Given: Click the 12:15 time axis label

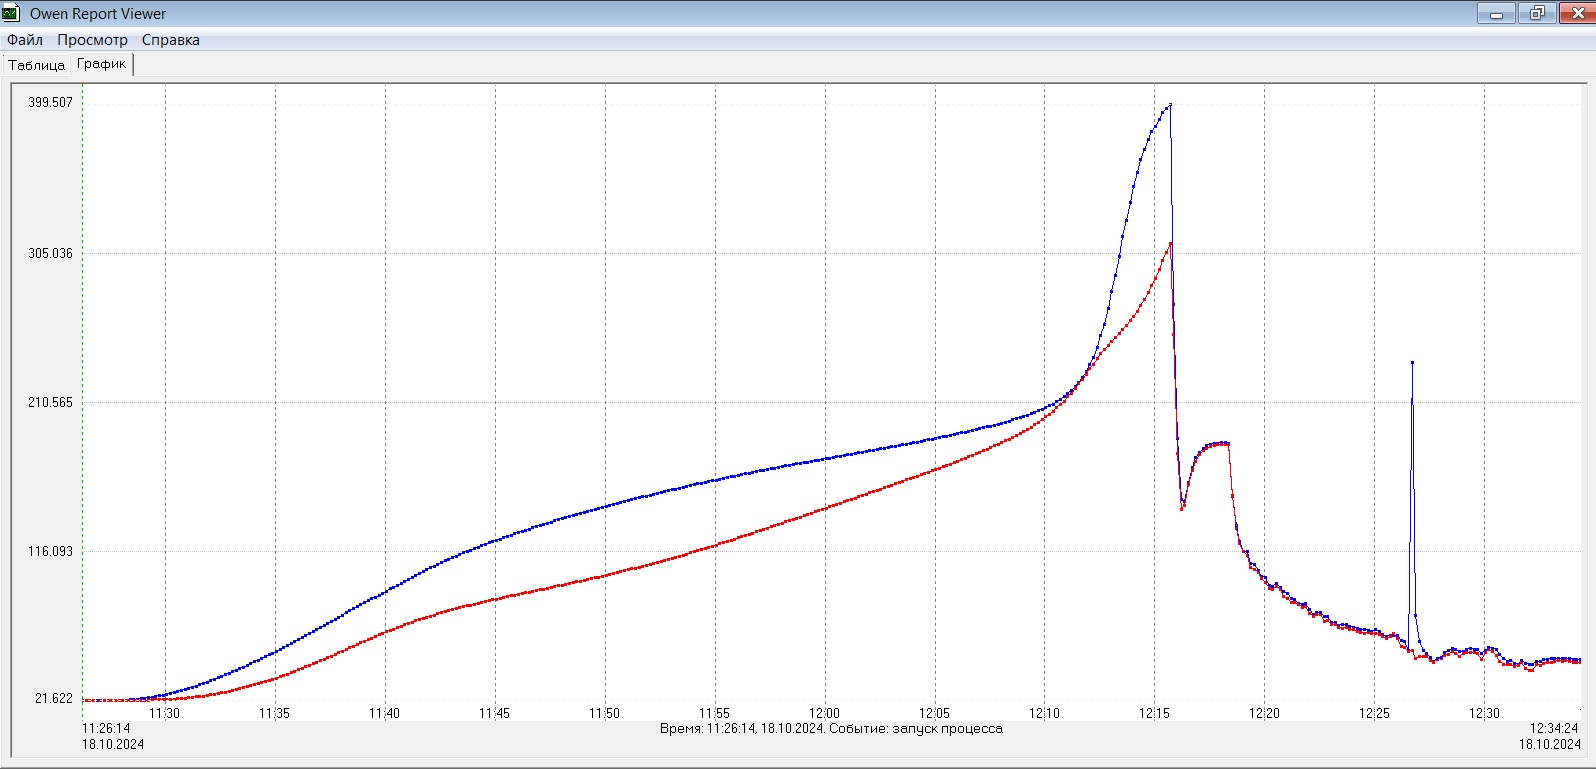Looking at the screenshot, I should pyautogui.click(x=1155, y=713).
